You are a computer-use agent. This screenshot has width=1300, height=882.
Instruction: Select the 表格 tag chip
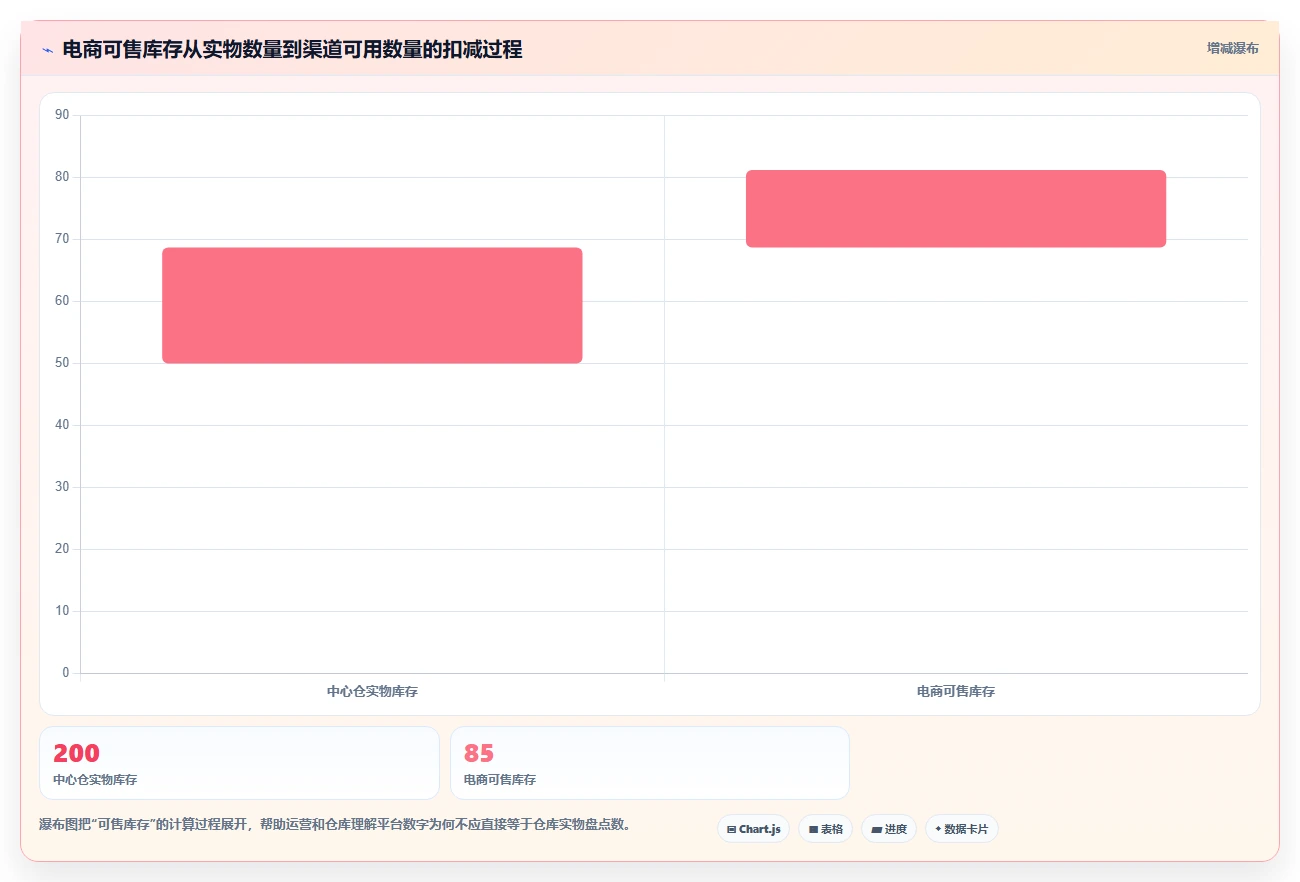pyautogui.click(x=825, y=829)
